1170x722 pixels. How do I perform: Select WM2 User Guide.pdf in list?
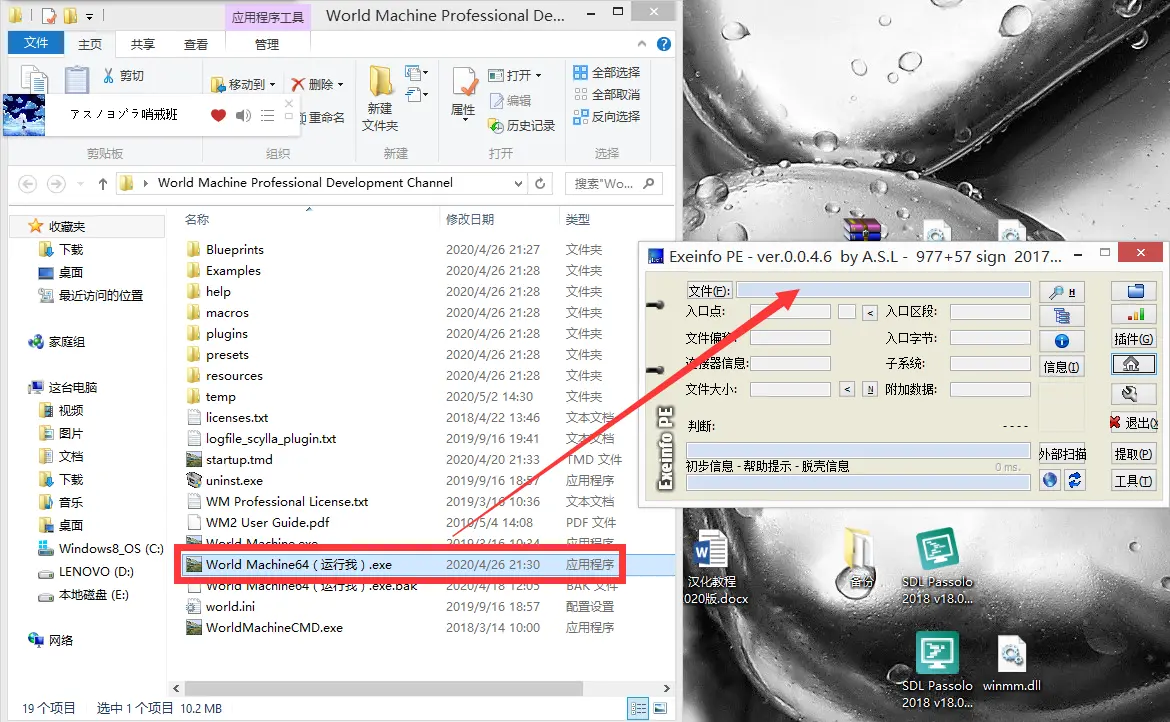click(x=267, y=522)
